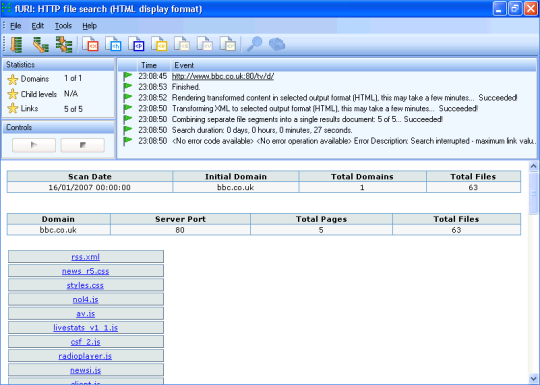The width and height of the screenshot is (540, 385).
Task: Click the Total Pages header cell
Action: 321,219
